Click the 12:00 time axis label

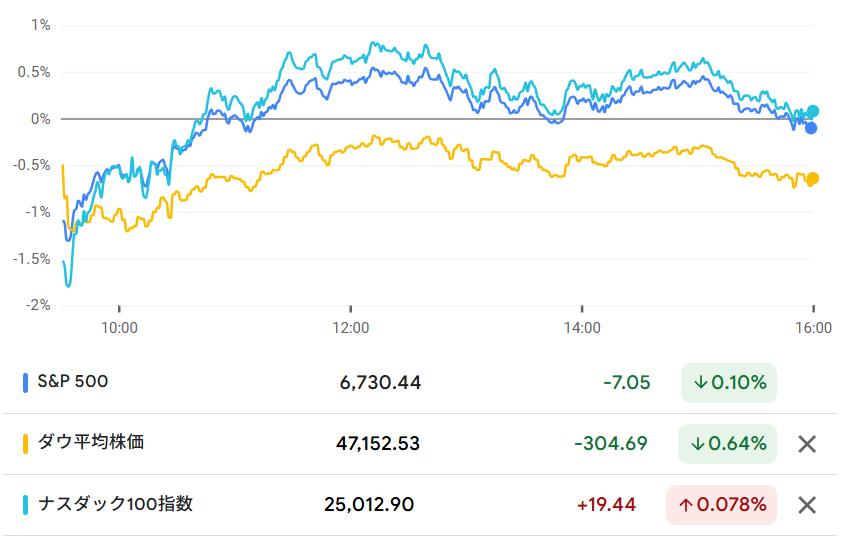(x=351, y=326)
